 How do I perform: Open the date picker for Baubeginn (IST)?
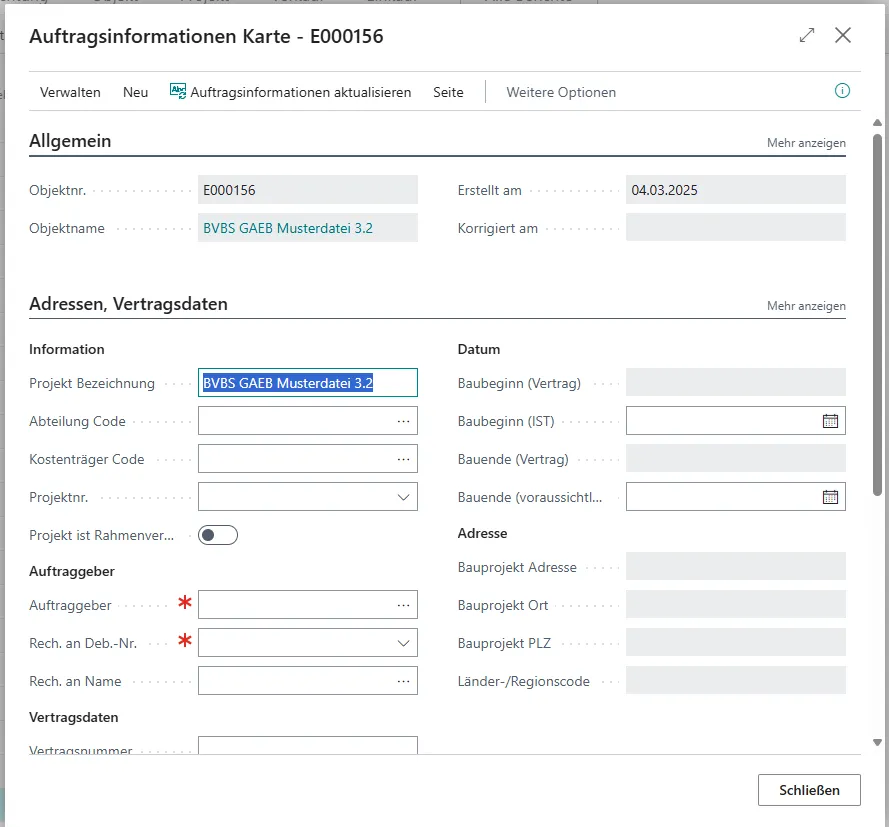(x=831, y=420)
